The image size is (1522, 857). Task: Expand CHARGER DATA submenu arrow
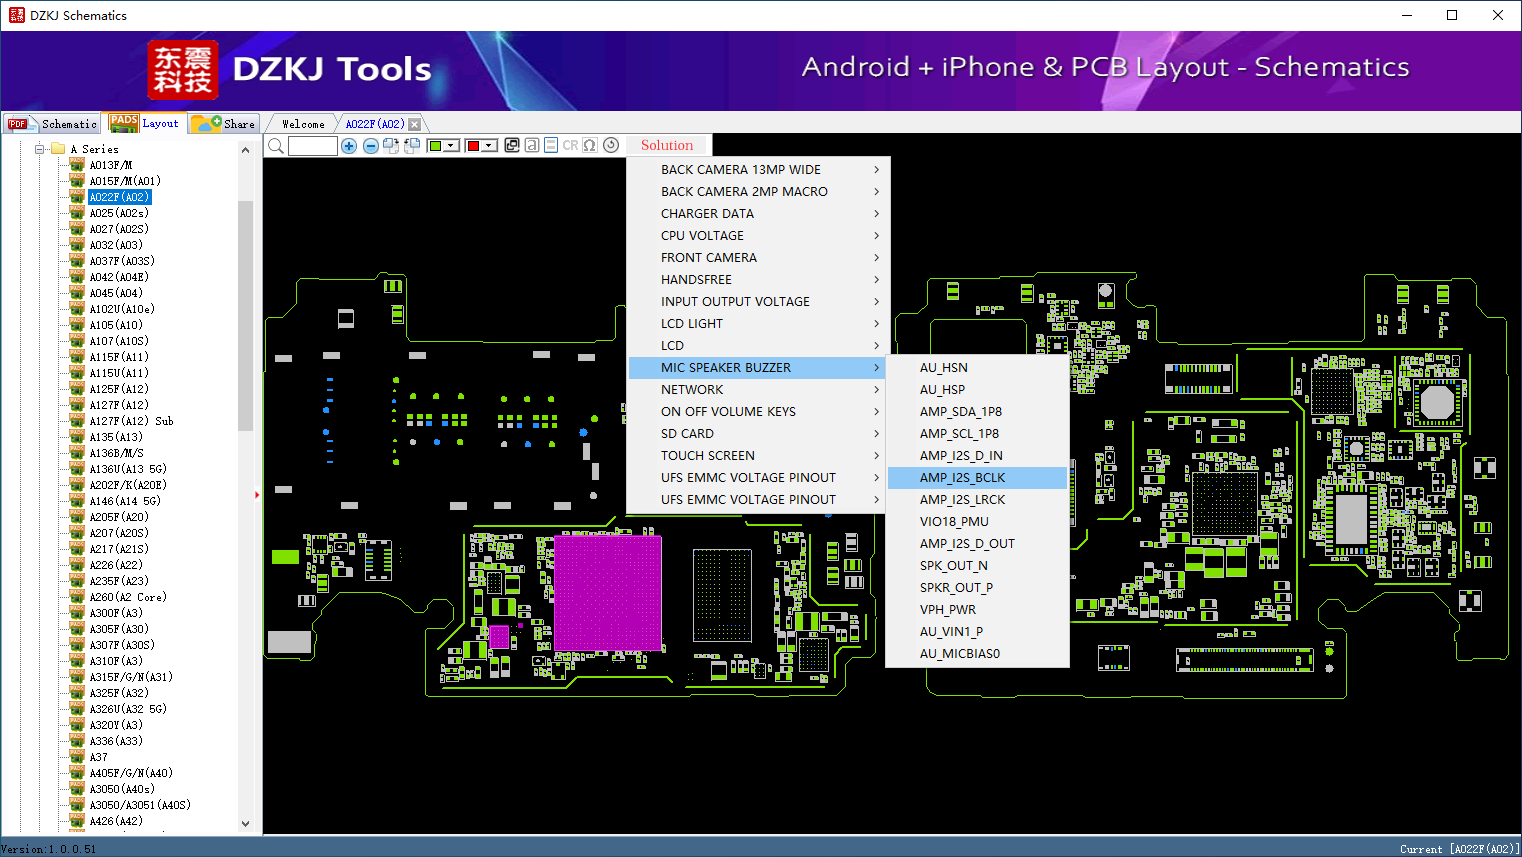(877, 214)
